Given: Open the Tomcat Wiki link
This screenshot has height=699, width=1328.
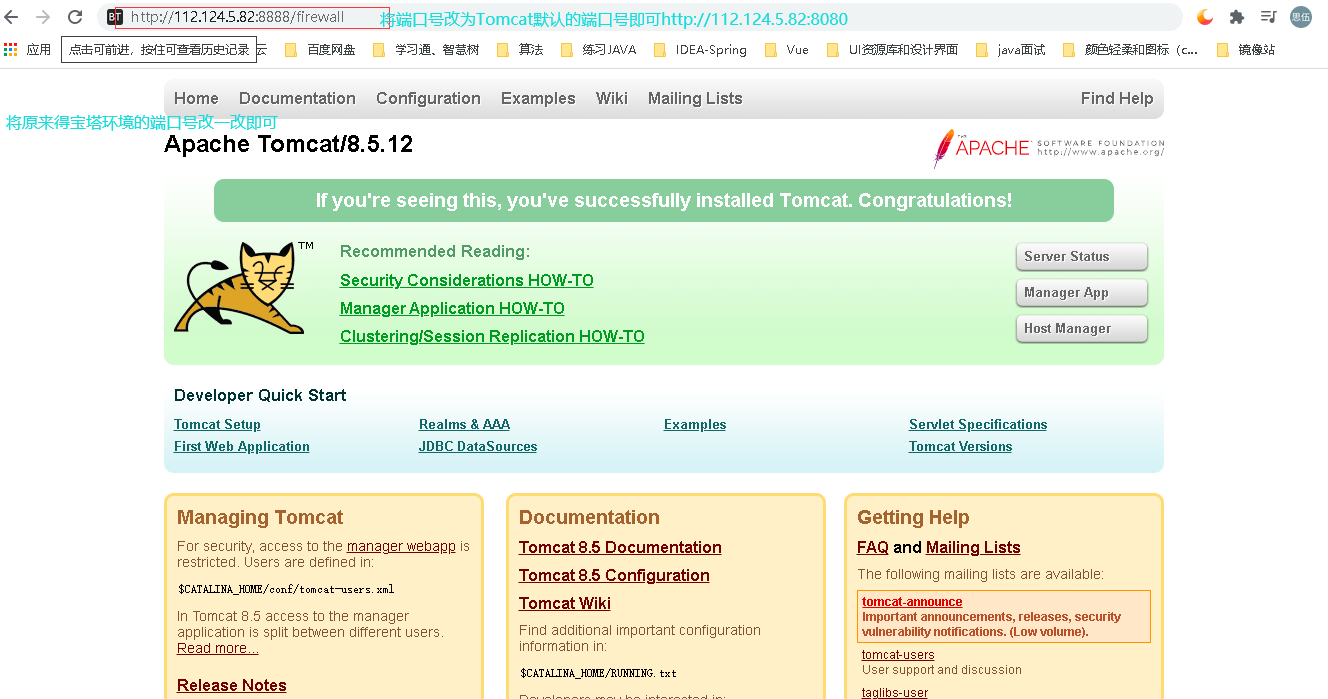Looking at the screenshot, I should pyautogui.click(x=565, y=603).
